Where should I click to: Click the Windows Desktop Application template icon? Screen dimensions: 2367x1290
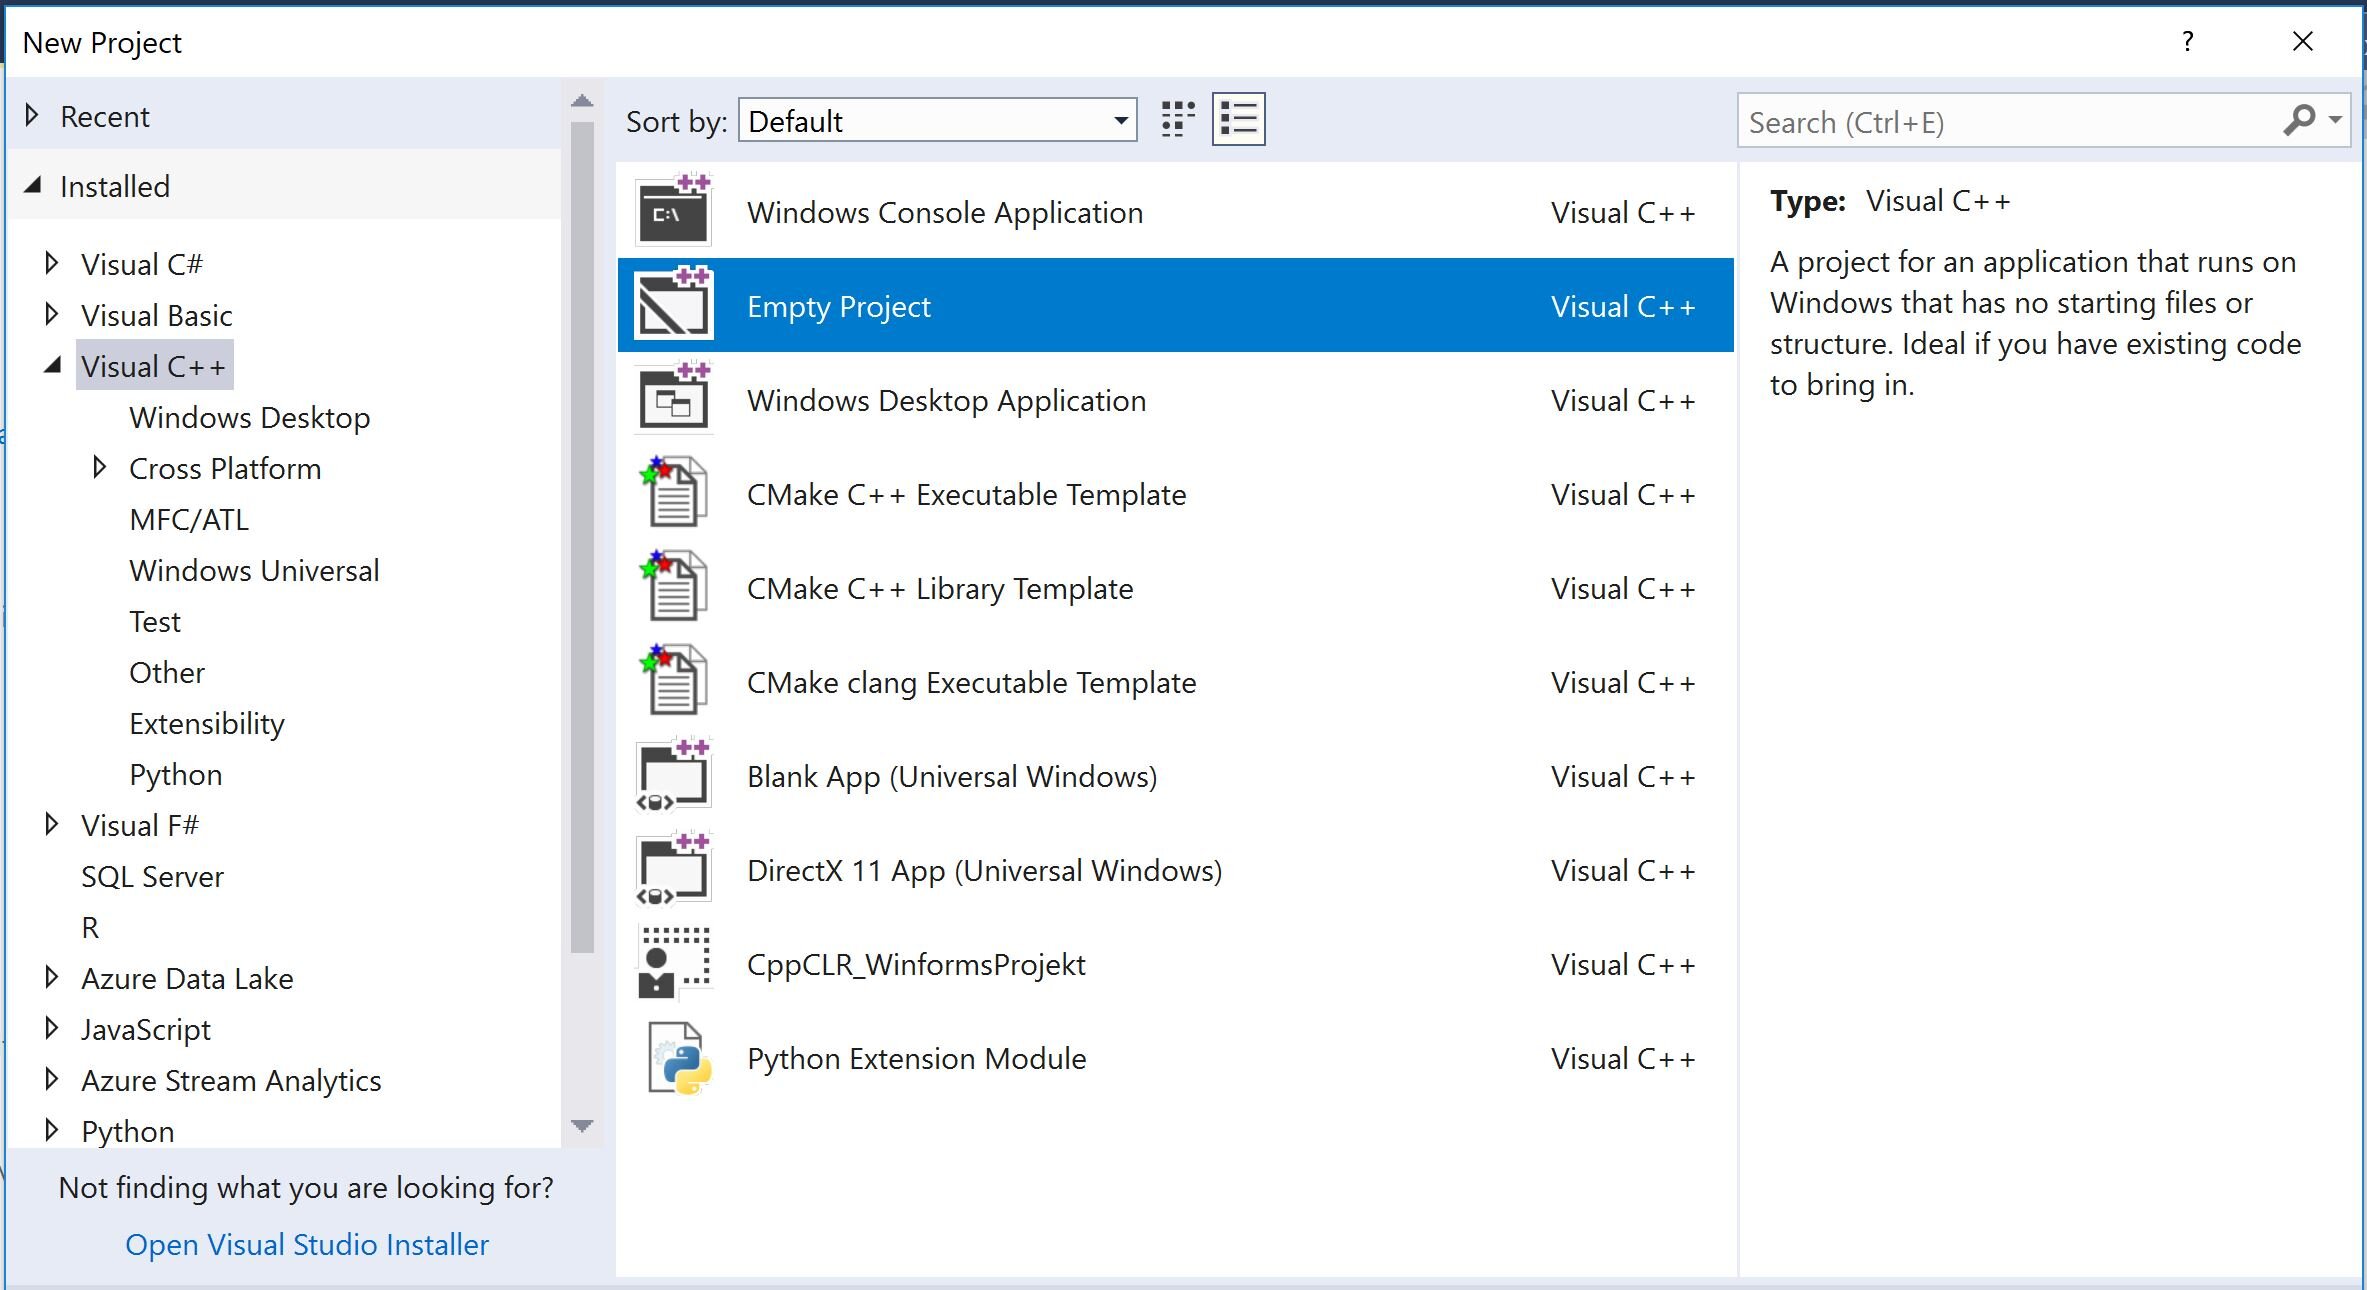[673, 399]
